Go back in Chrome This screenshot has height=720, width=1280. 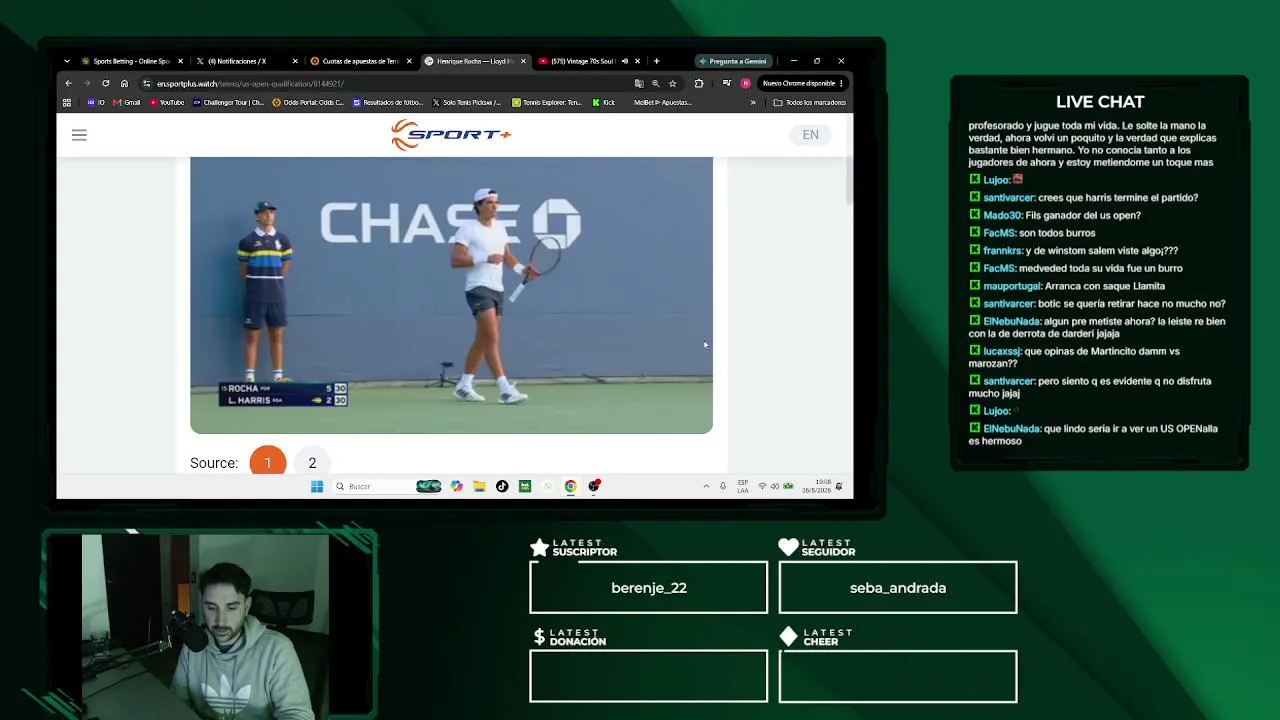point(68,83)
